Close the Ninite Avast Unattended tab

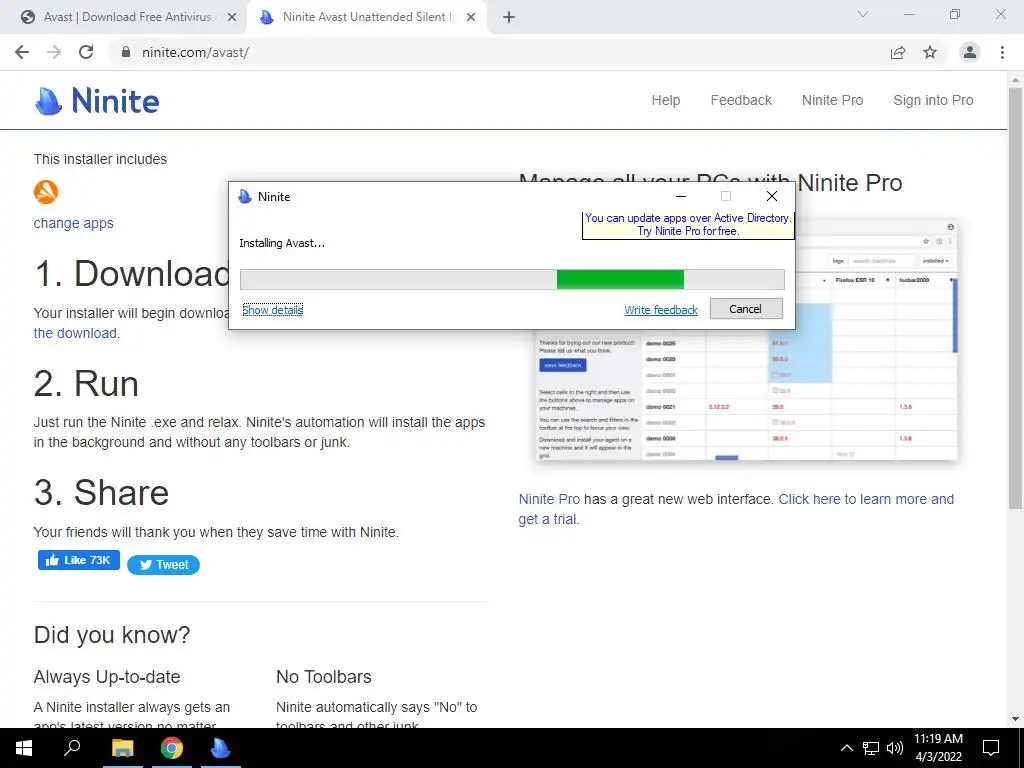[471, 18]
